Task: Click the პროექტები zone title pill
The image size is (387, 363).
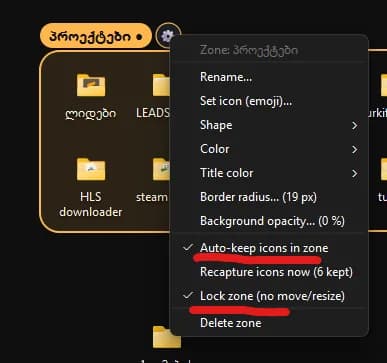Action: (96, 36)
